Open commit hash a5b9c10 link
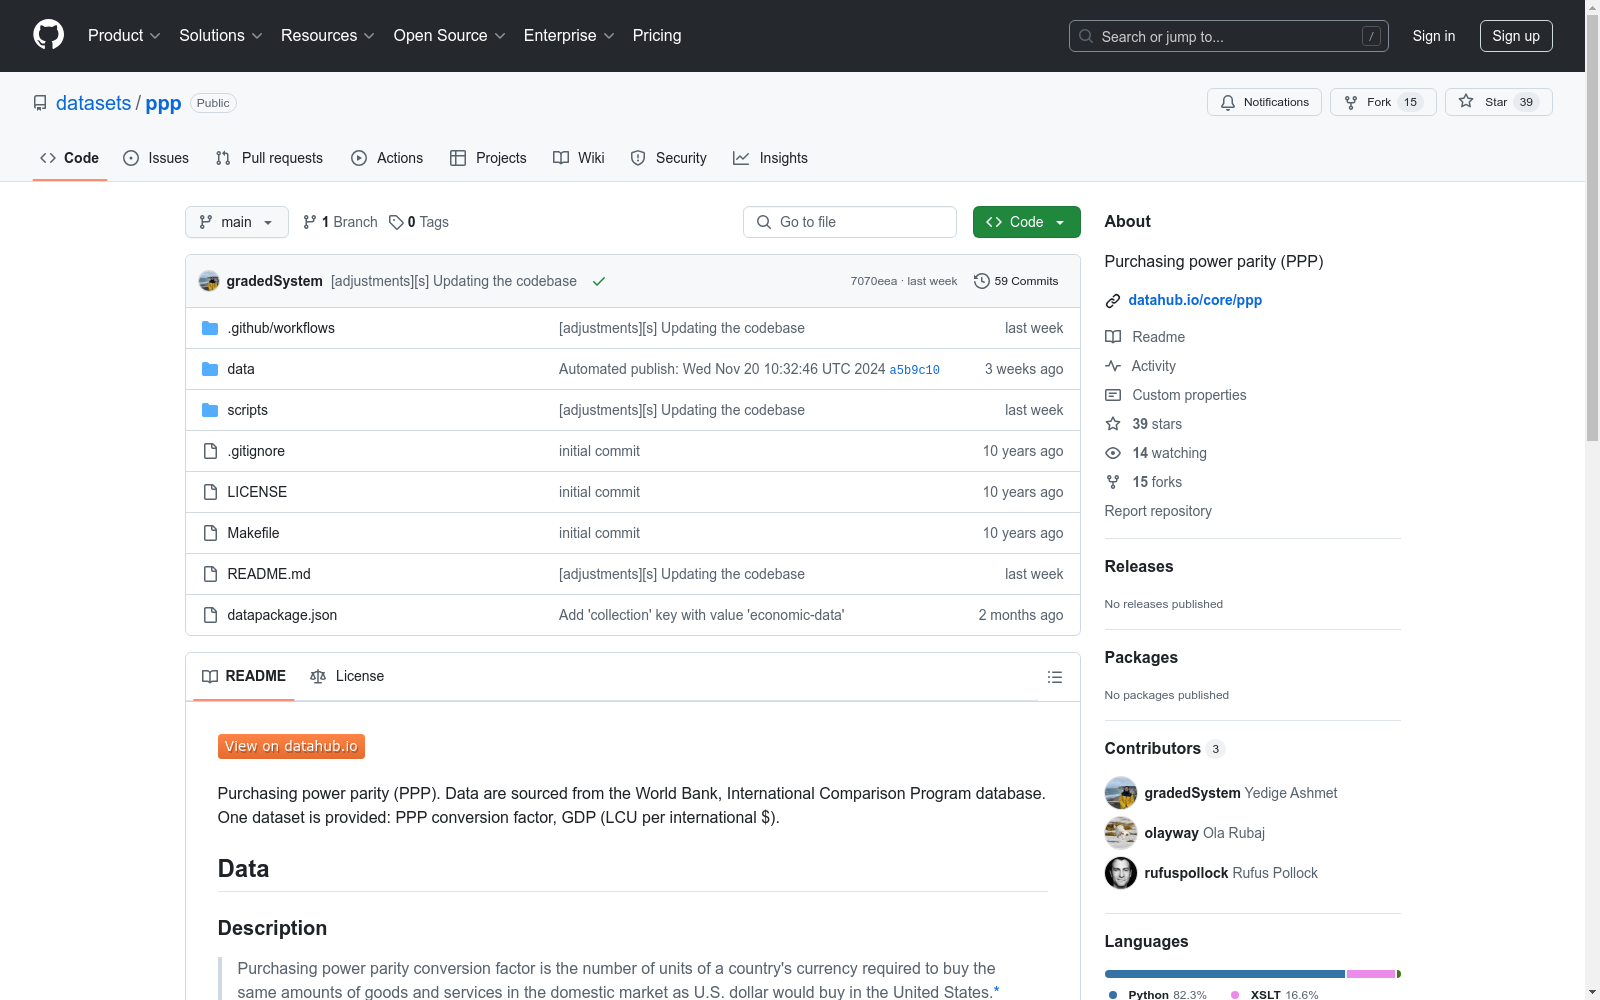1600x1000 pixels. [x=914, y=370]
